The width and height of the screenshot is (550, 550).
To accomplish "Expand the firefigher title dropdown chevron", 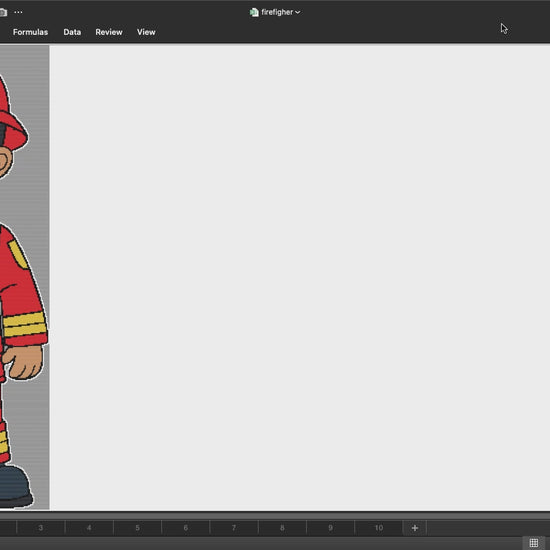I will [x=297, y=13].
